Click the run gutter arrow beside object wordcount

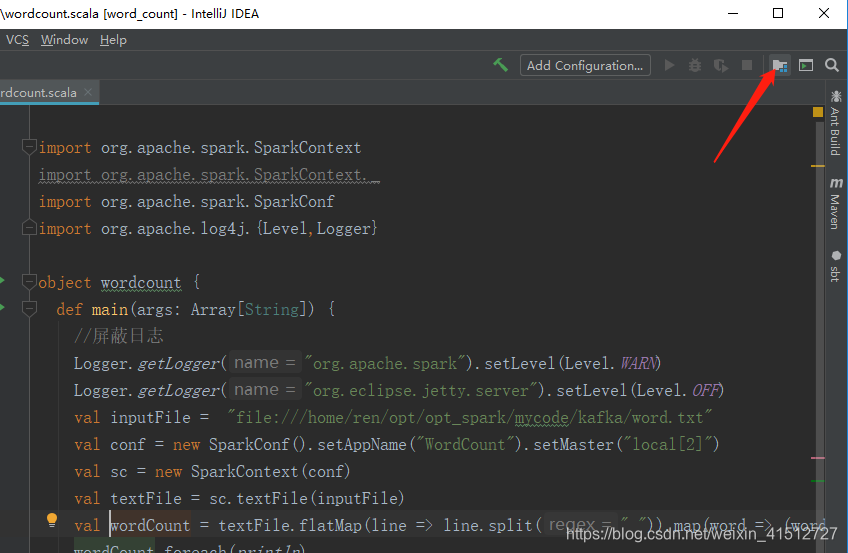tap(3, 280)
